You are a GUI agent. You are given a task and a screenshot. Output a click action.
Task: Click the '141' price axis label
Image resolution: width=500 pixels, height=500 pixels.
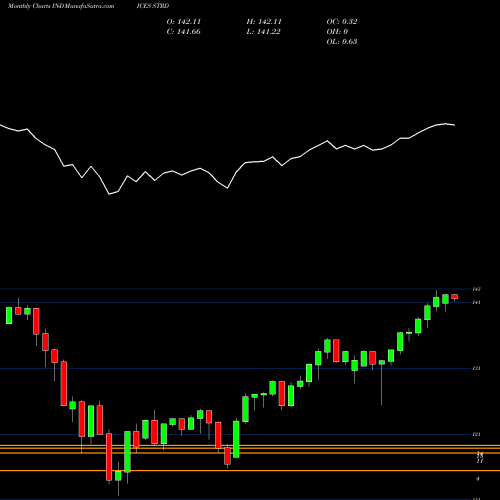[476, 302]
